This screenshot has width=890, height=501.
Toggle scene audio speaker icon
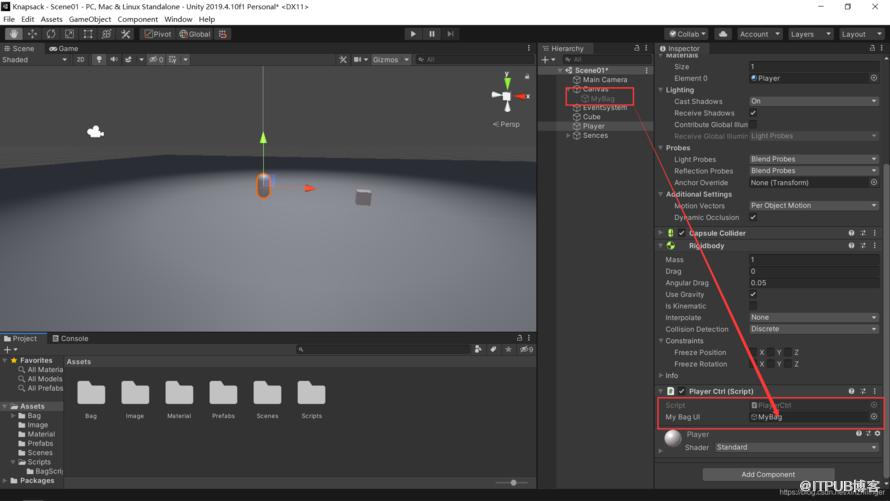point(114,60)
